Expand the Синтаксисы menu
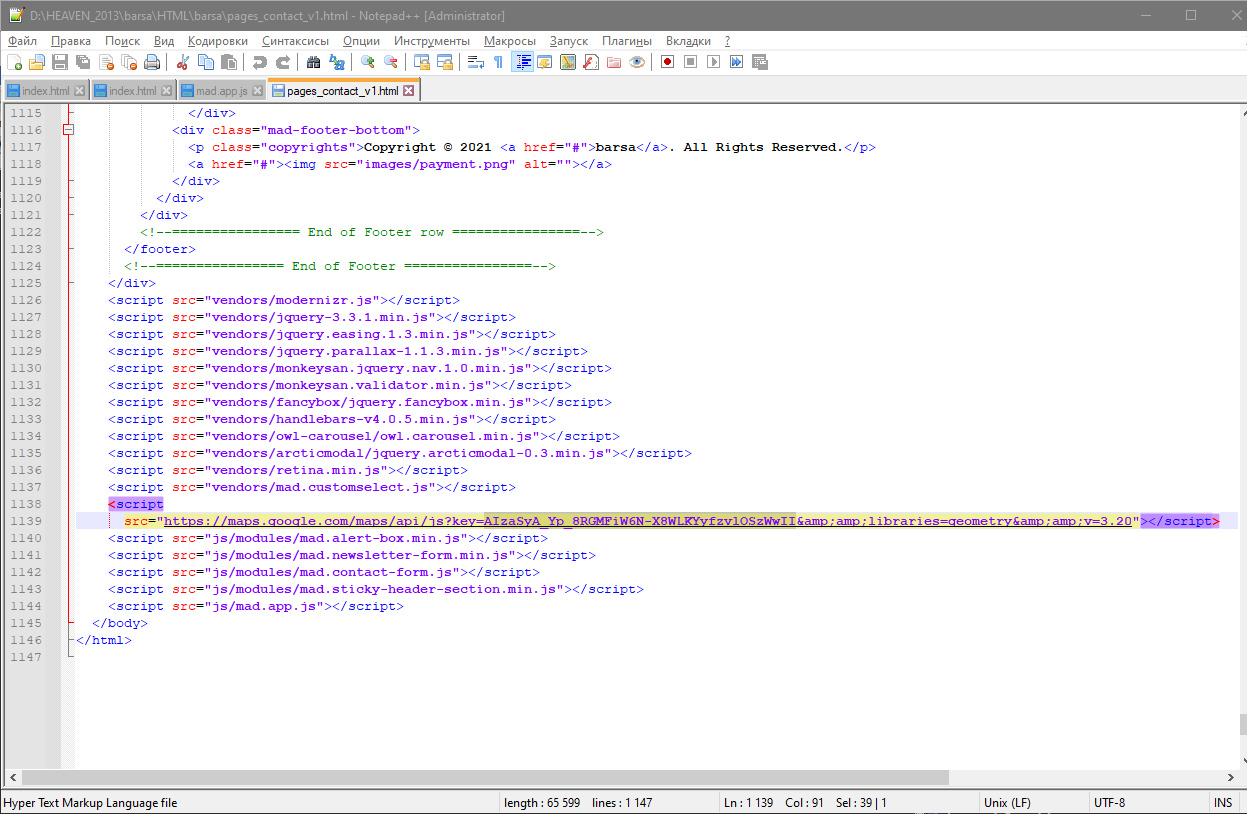Viewport: 1247px width, 814px height. click(x=295, y=41)
